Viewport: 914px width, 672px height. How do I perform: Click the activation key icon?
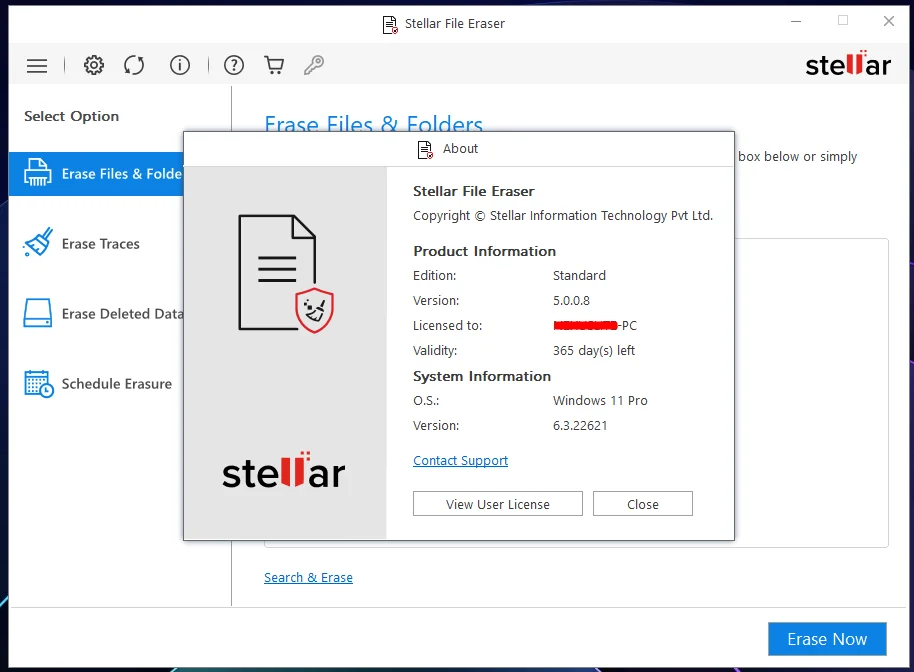tap(314, 65)
